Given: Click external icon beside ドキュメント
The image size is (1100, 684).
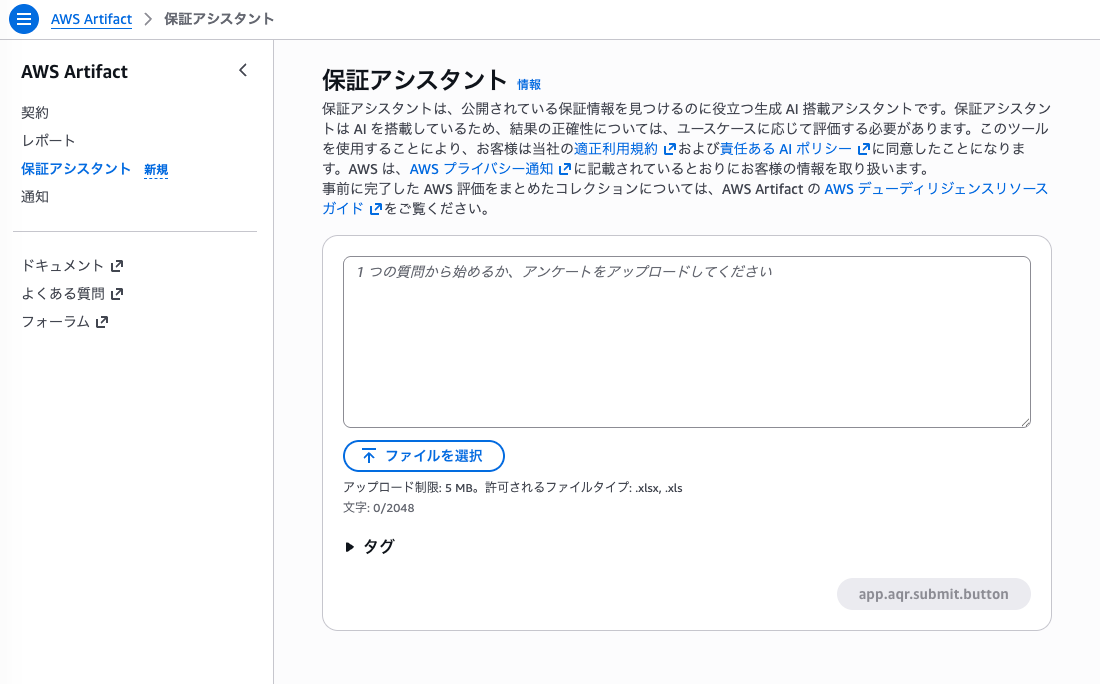Looking at the screenshot, I should (117, 266).
